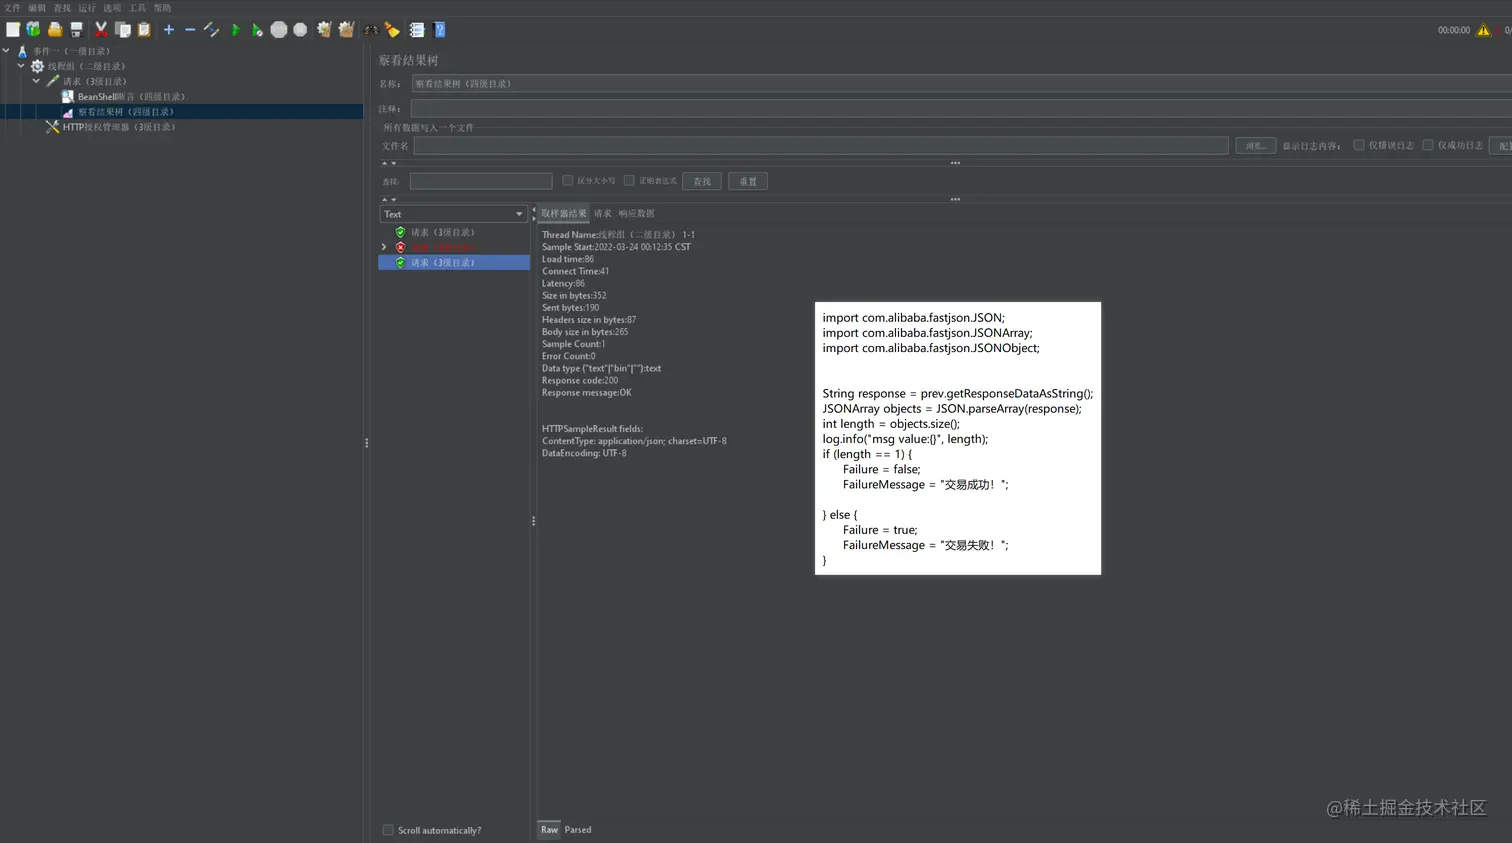Viewport: 1512px width, 843px height.
Task: Stop the test with the large stop icon
Action: (279, 30)
